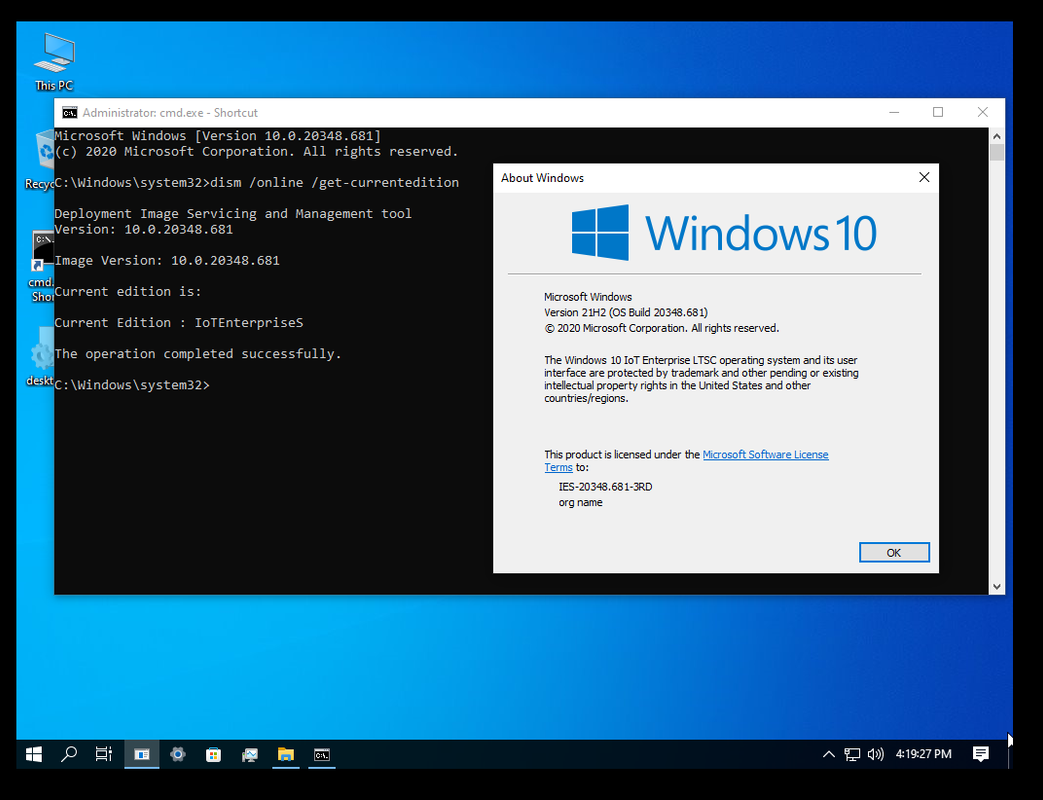
Task: Open the Microsoft Software License Terms link
Action: coord(765,455)
